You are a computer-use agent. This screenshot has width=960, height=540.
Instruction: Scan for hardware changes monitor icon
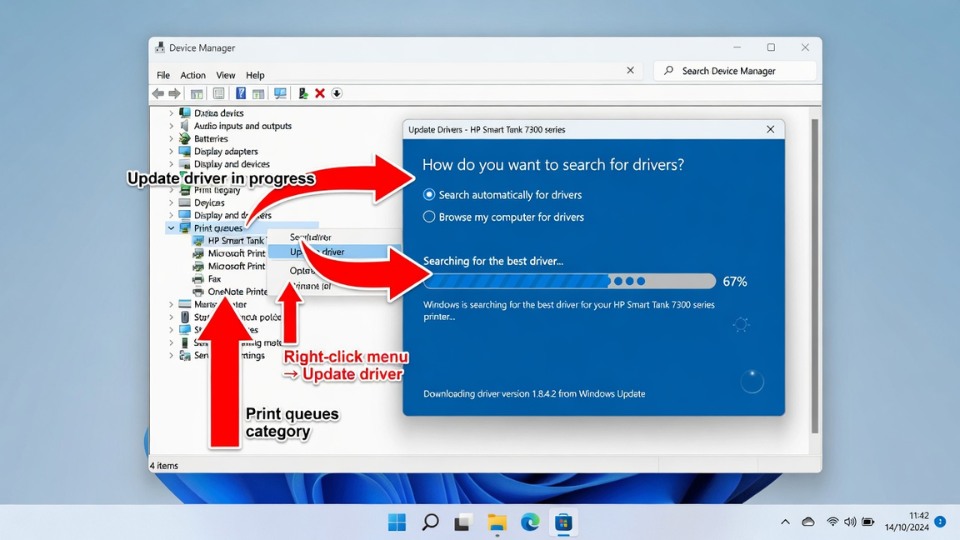click(x=280, y=93)
